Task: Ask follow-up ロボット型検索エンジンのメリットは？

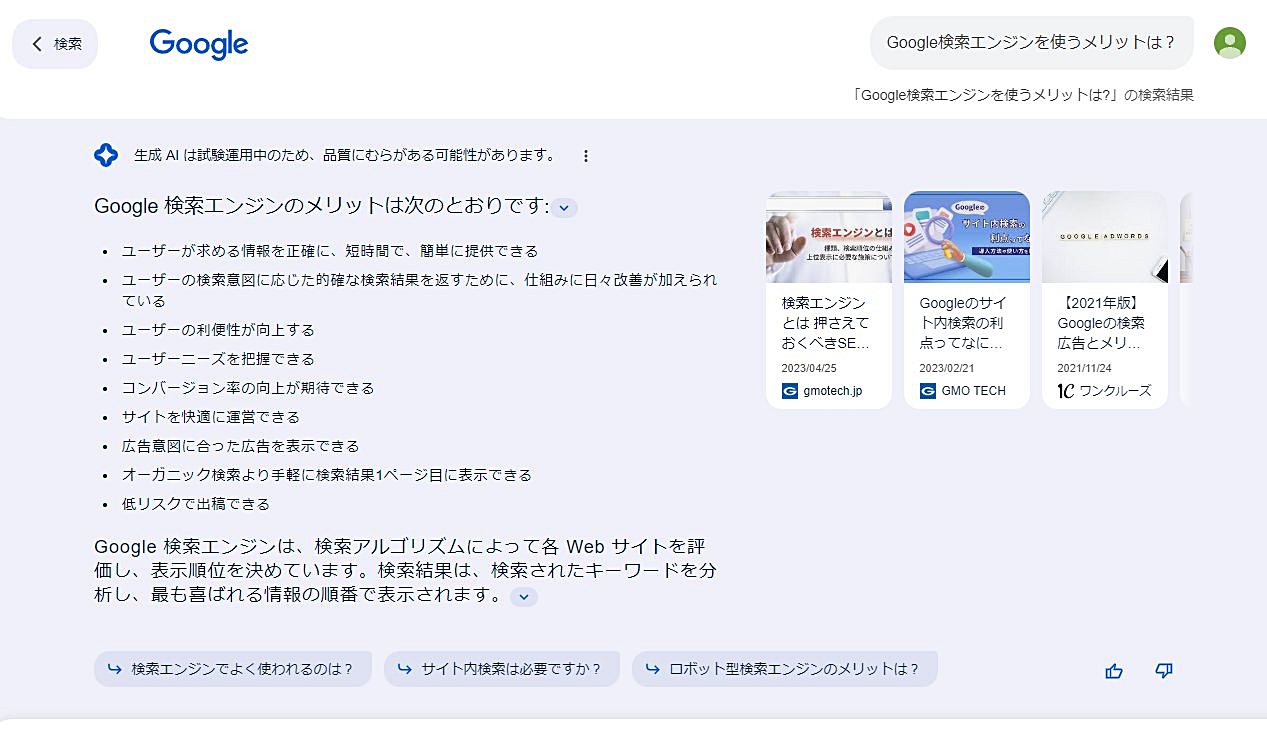Action: [x=785, y=669]
